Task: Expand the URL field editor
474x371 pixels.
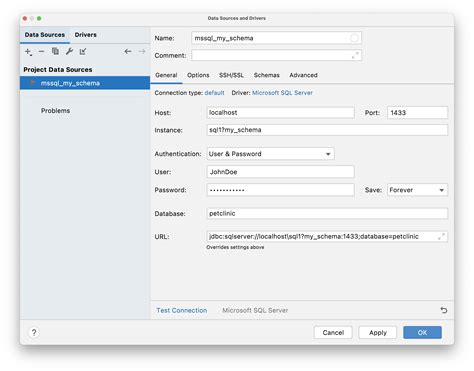Action: 441,237
